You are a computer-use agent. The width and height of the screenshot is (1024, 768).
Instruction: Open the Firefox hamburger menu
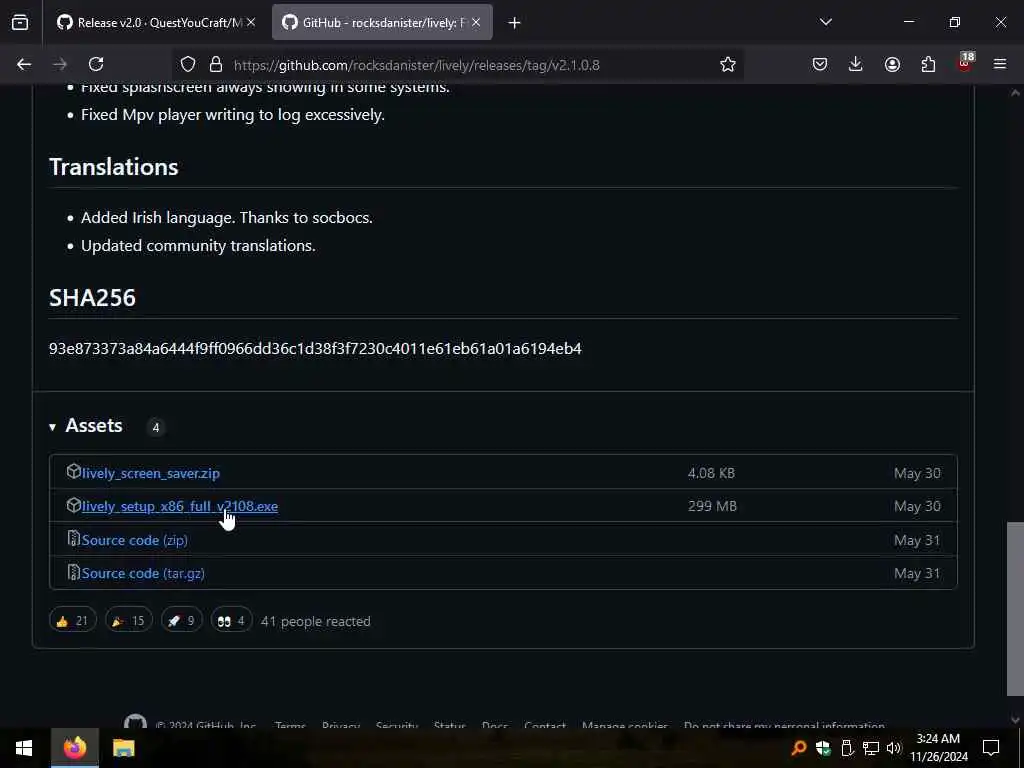[1000, 64]
